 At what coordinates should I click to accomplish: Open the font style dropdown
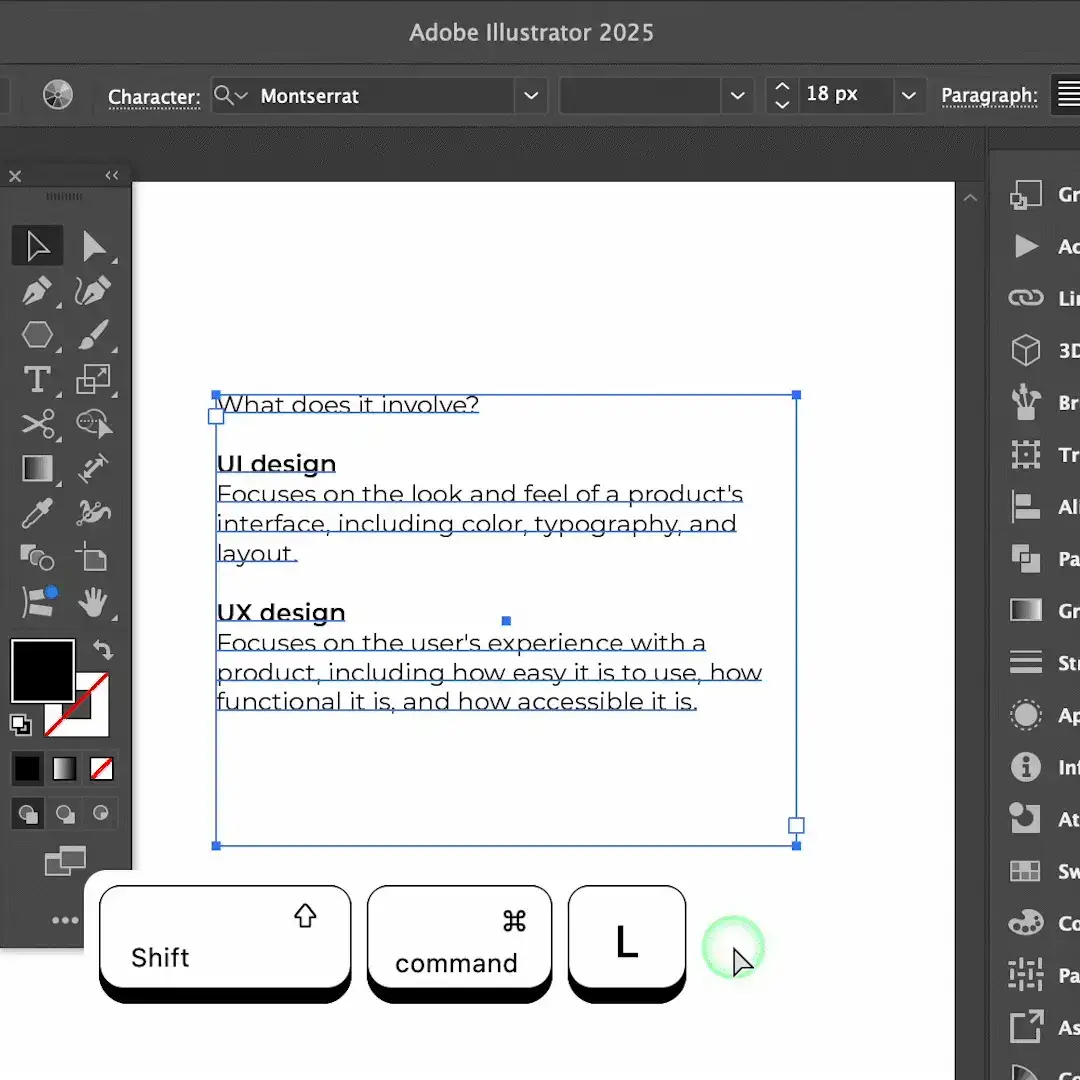(737, 95)
